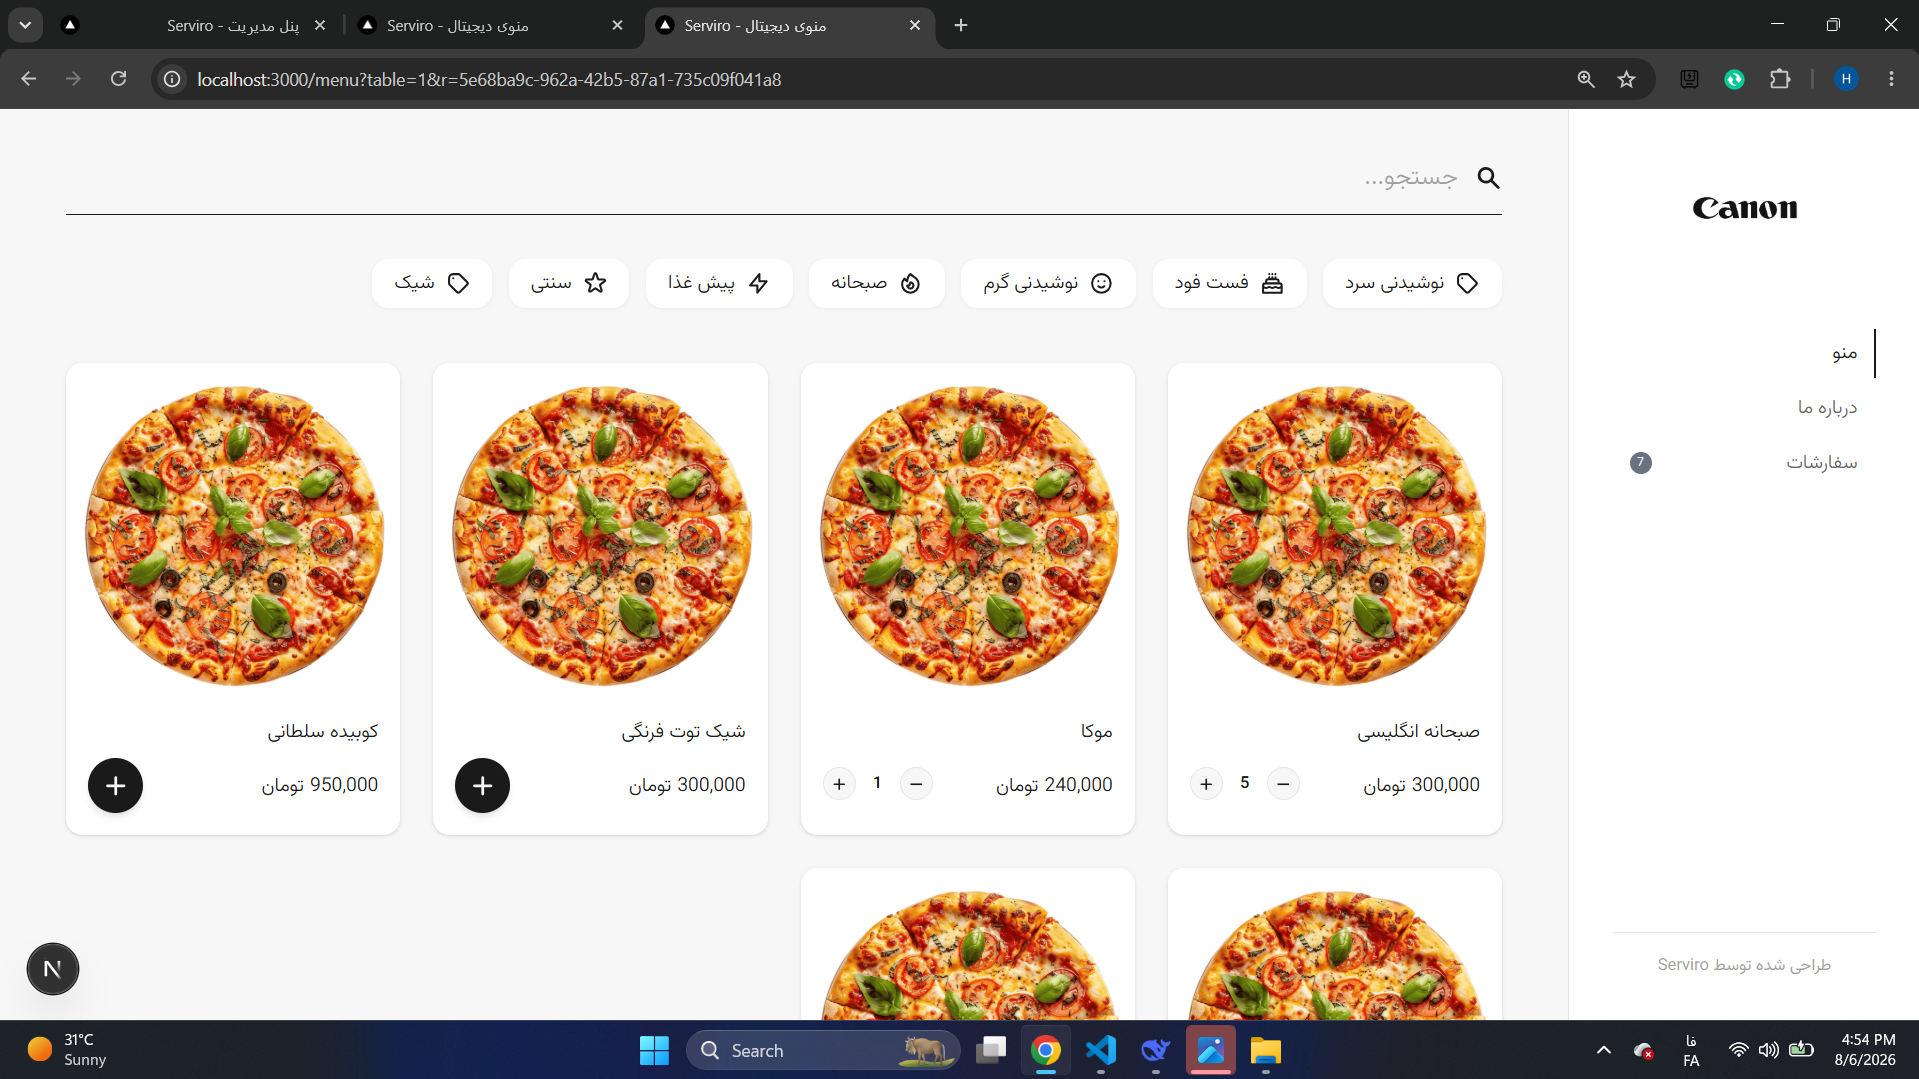Viewport: 1919px width, 1079px height.
Task: Reload the current page
Action: pos(118,79)
